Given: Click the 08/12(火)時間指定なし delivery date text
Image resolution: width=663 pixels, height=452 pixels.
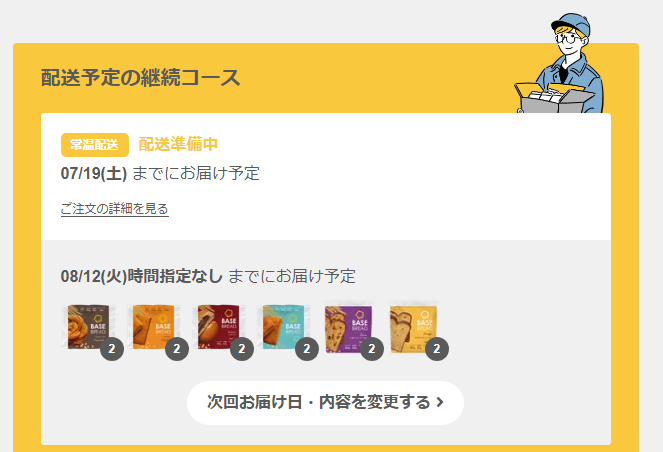Looking at the screenshot, I should coord(142,276).
